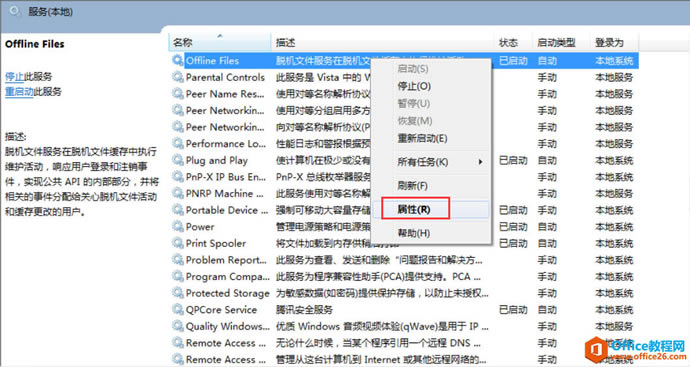Select the Performance Lo... service

point(226,143)
